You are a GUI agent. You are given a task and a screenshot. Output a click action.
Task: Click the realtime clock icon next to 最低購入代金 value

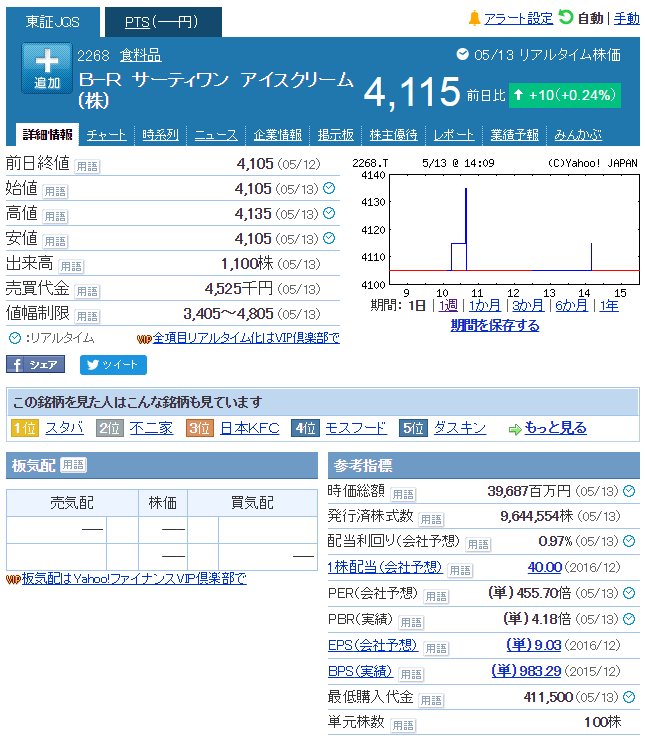click(629, 697)
